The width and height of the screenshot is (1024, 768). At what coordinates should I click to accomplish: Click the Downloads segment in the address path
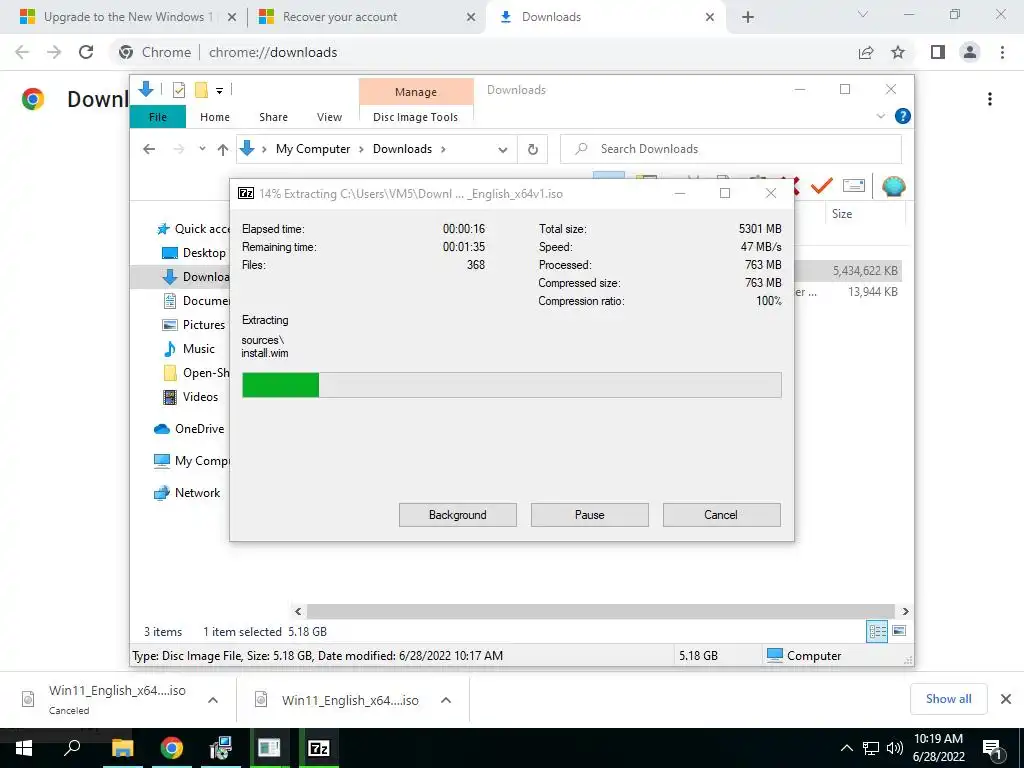point(402,149)
